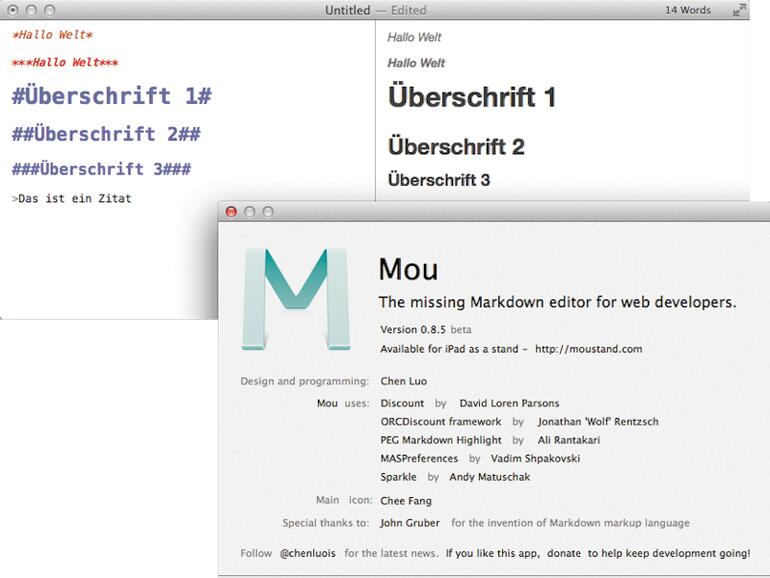Open Andy Matuschak link
This screenshot has height=578, width=770.
(x=489, y=477)
